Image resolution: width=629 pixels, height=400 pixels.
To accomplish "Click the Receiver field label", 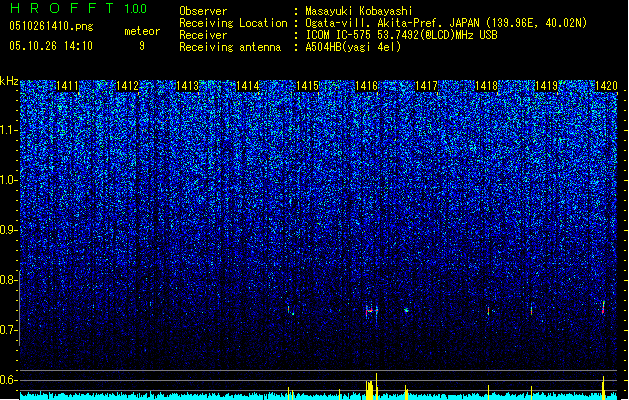I will (203, 35).
